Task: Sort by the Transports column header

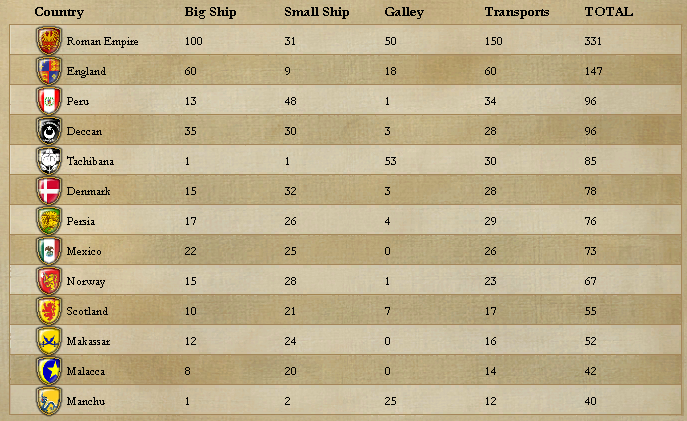Action: tap(517, 12)
